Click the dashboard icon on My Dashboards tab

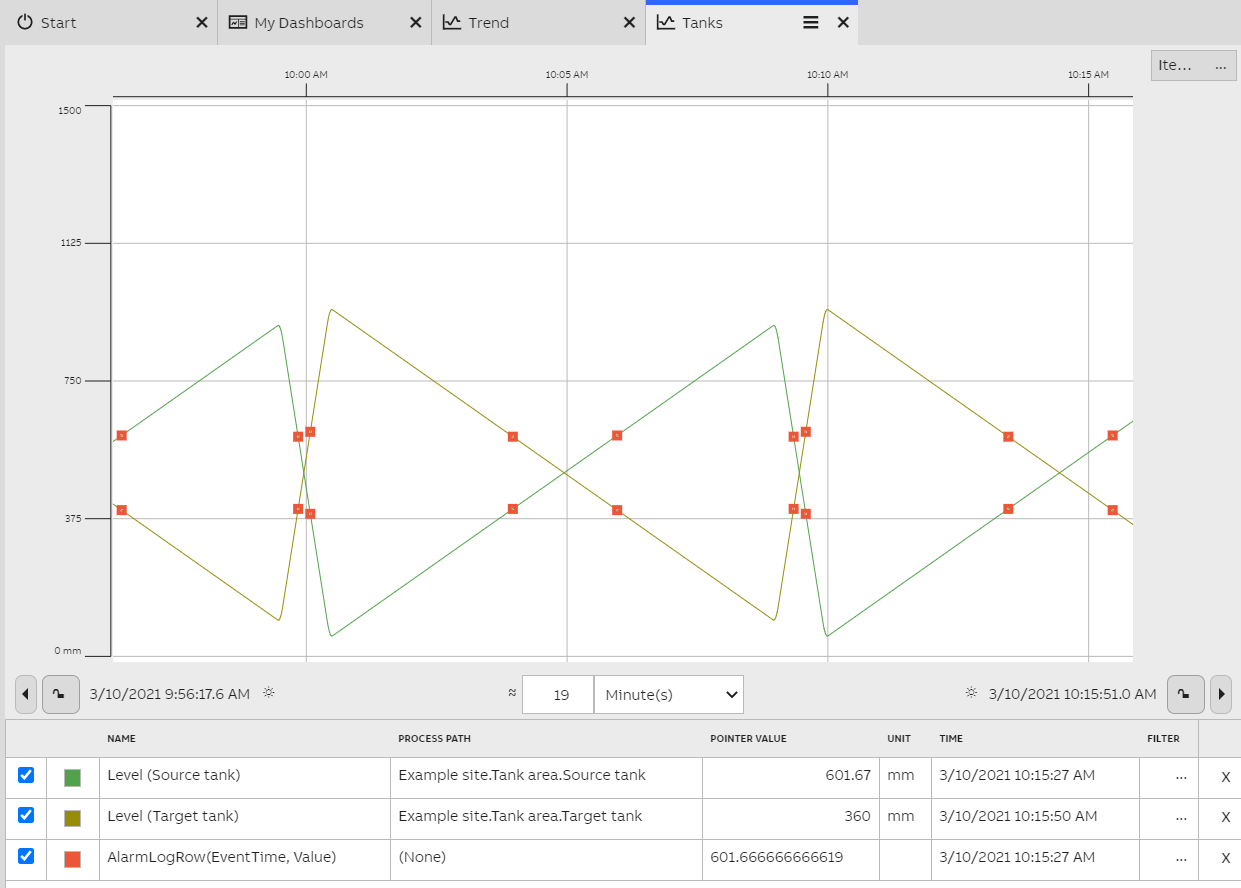pyautogui.click(x=238, y=22)
